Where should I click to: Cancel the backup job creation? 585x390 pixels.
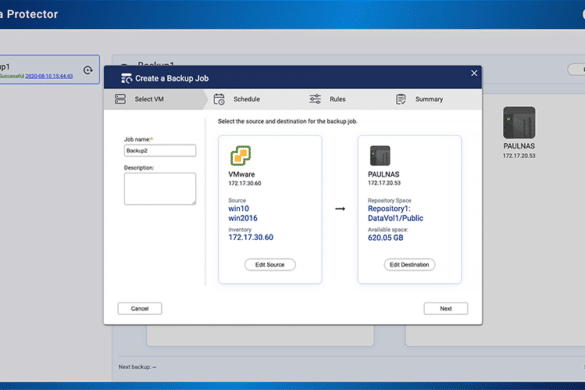(x=140, y=308)
